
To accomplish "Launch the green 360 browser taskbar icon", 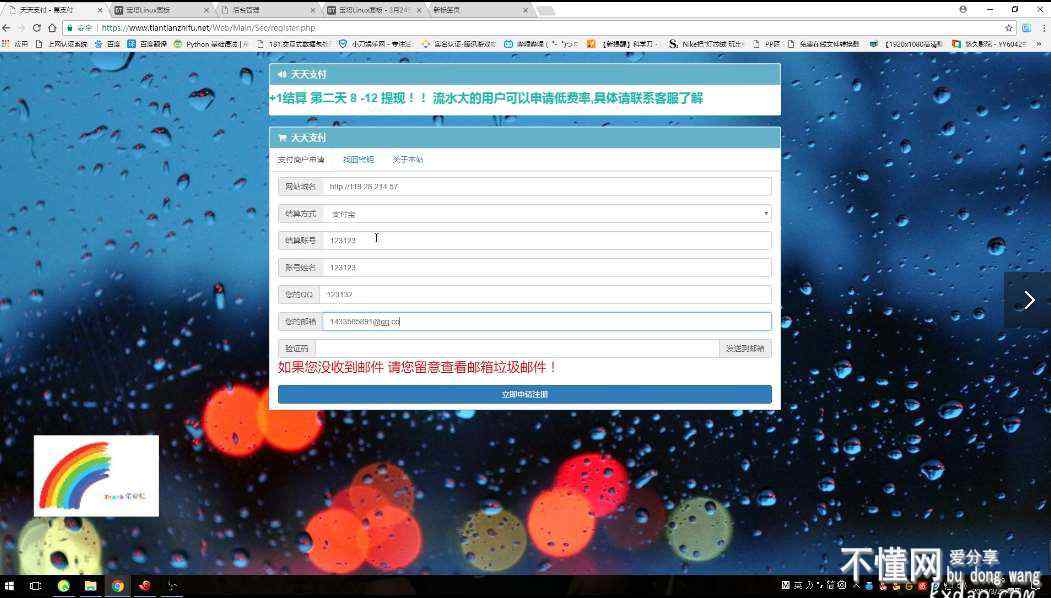I will (64, 586).
